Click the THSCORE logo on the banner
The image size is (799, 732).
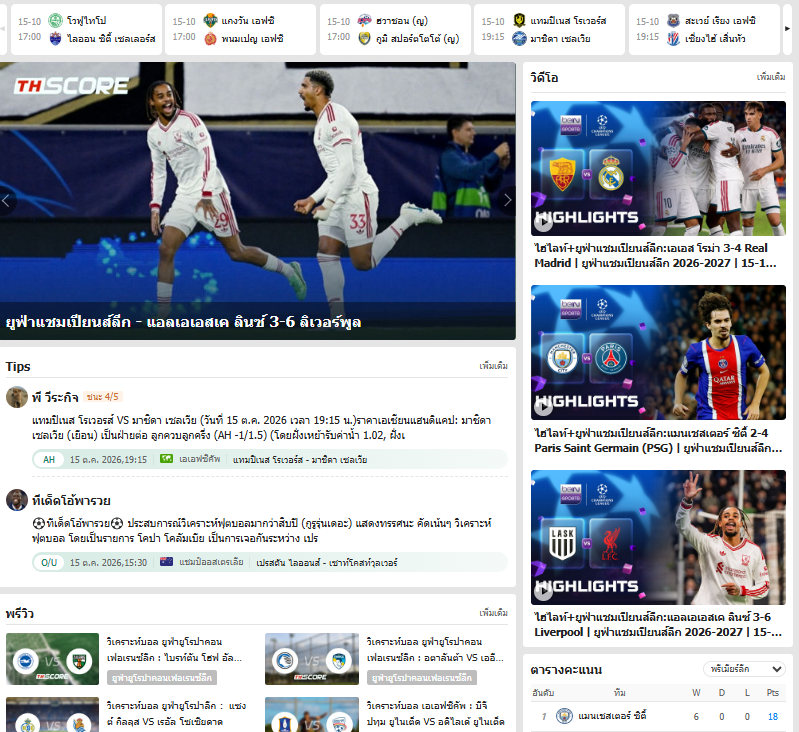pyautogui.click(x=71, y=86)
